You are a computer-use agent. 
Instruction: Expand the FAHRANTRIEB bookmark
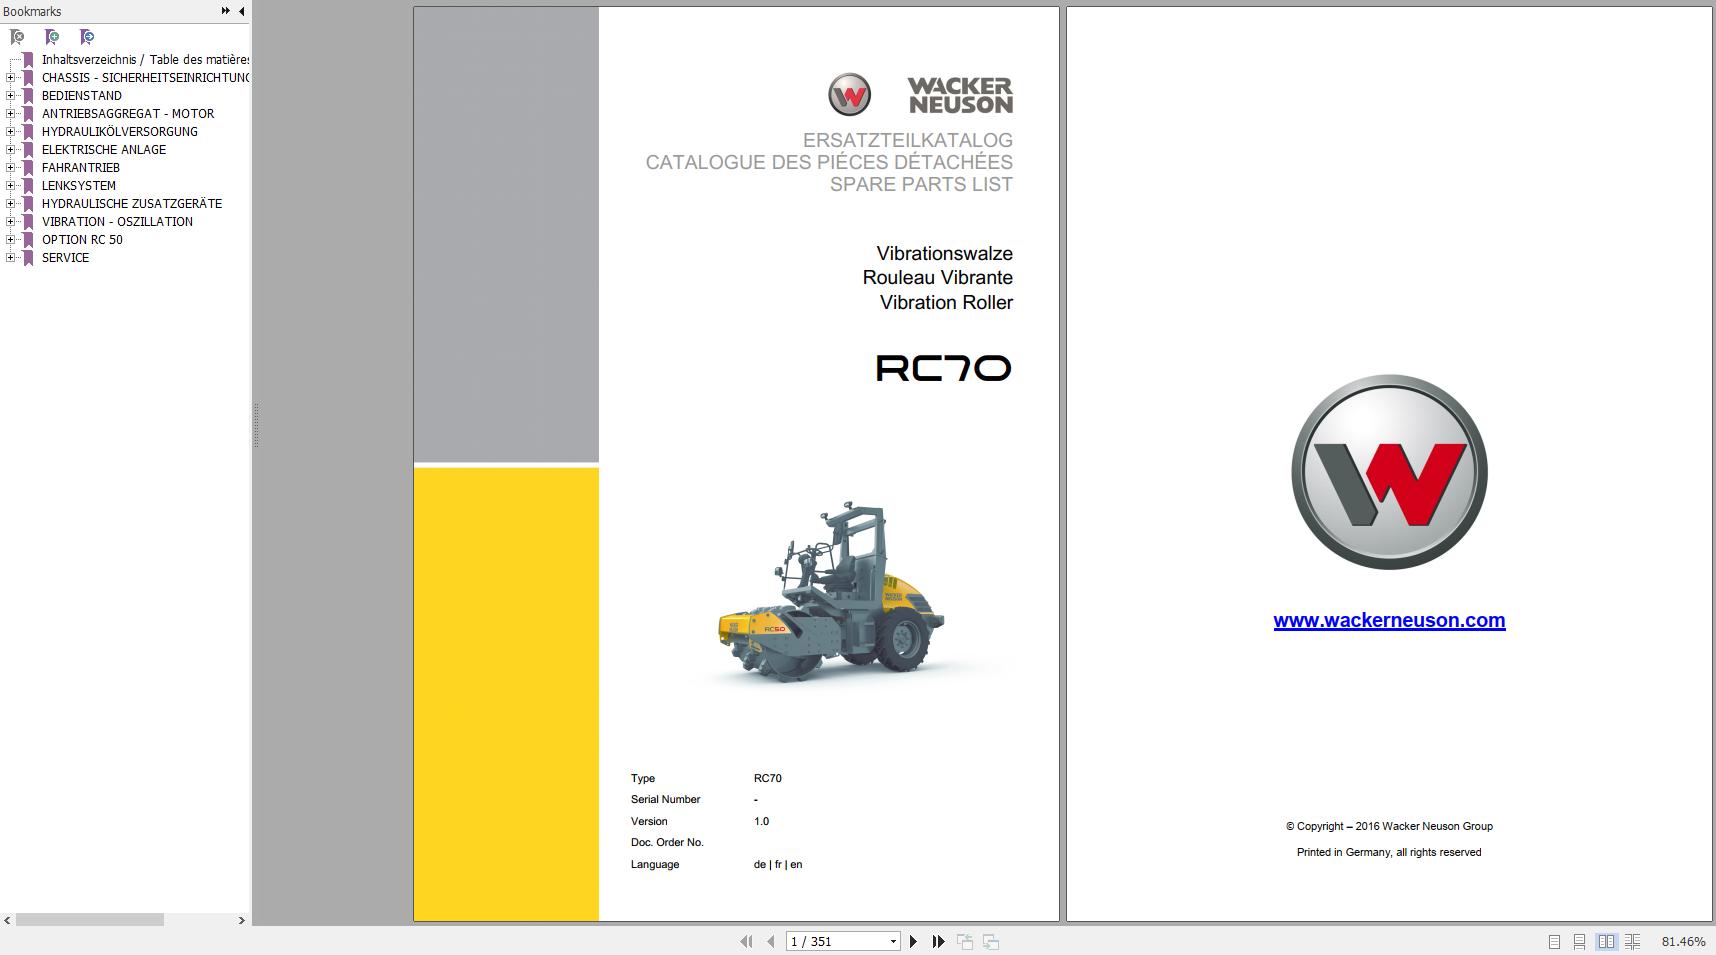tap(11, 167)
